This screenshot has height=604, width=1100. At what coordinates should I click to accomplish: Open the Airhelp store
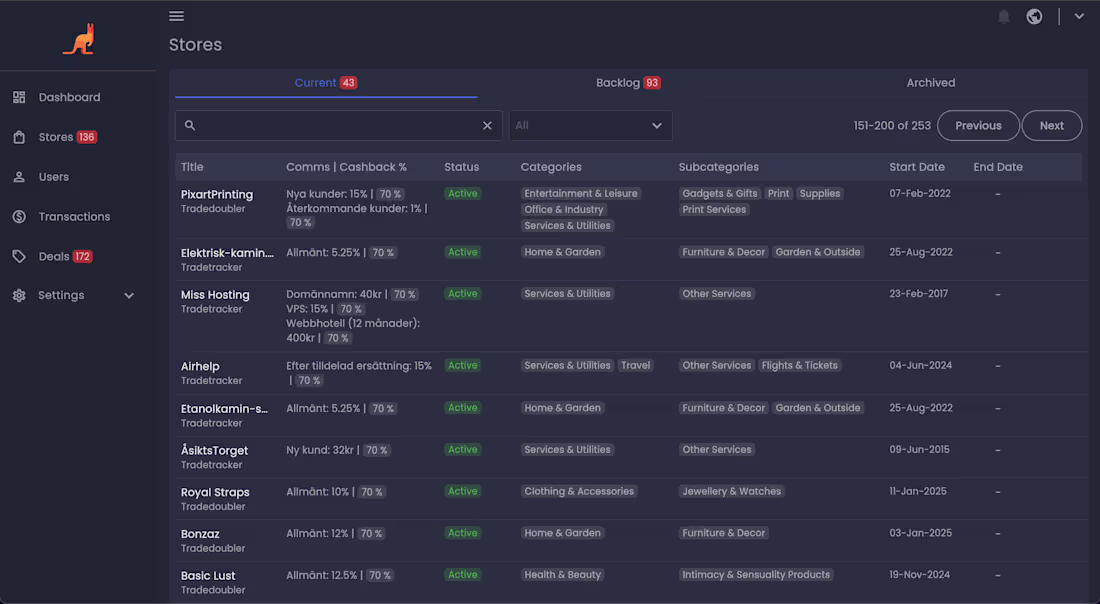point(200,366)
